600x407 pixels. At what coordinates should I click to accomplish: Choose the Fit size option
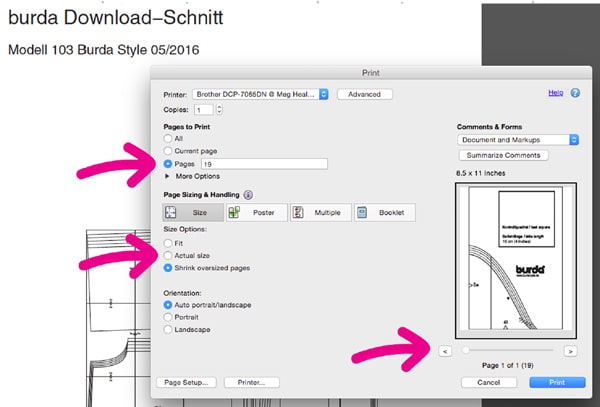coord(168,243)
